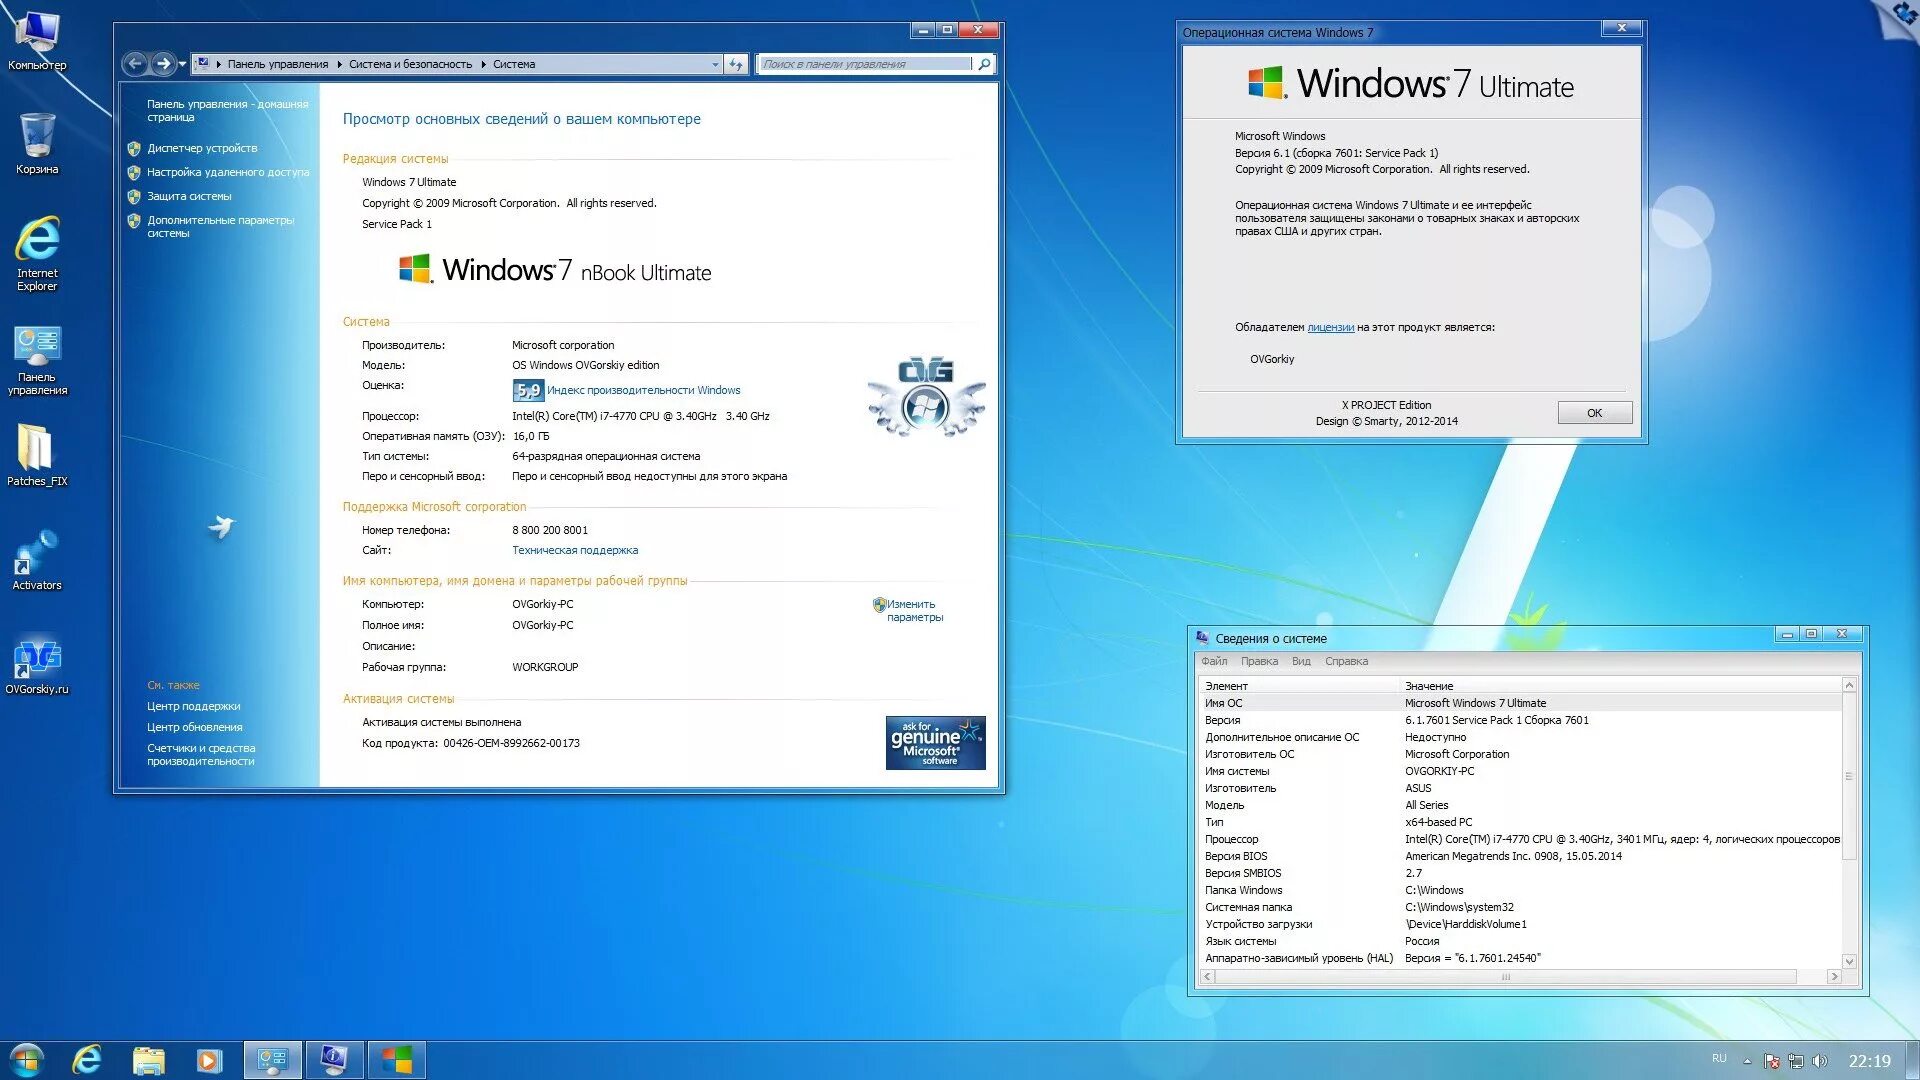This screenshot has width=1920, height=1080.
Task: Open Вид menu in Сведения о системе
Action: [x=1301, y=661]
